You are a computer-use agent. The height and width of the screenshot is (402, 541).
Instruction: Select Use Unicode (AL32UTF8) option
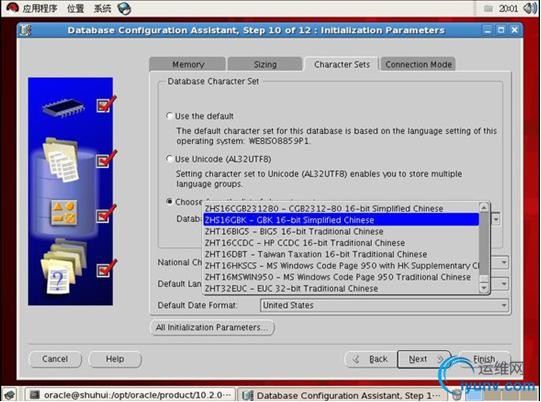169,159
